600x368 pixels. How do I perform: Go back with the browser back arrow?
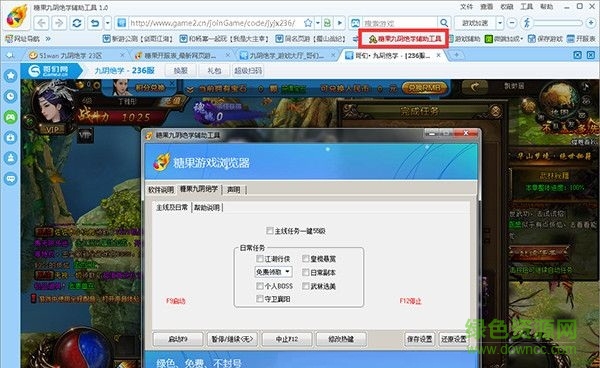(41, 23)
